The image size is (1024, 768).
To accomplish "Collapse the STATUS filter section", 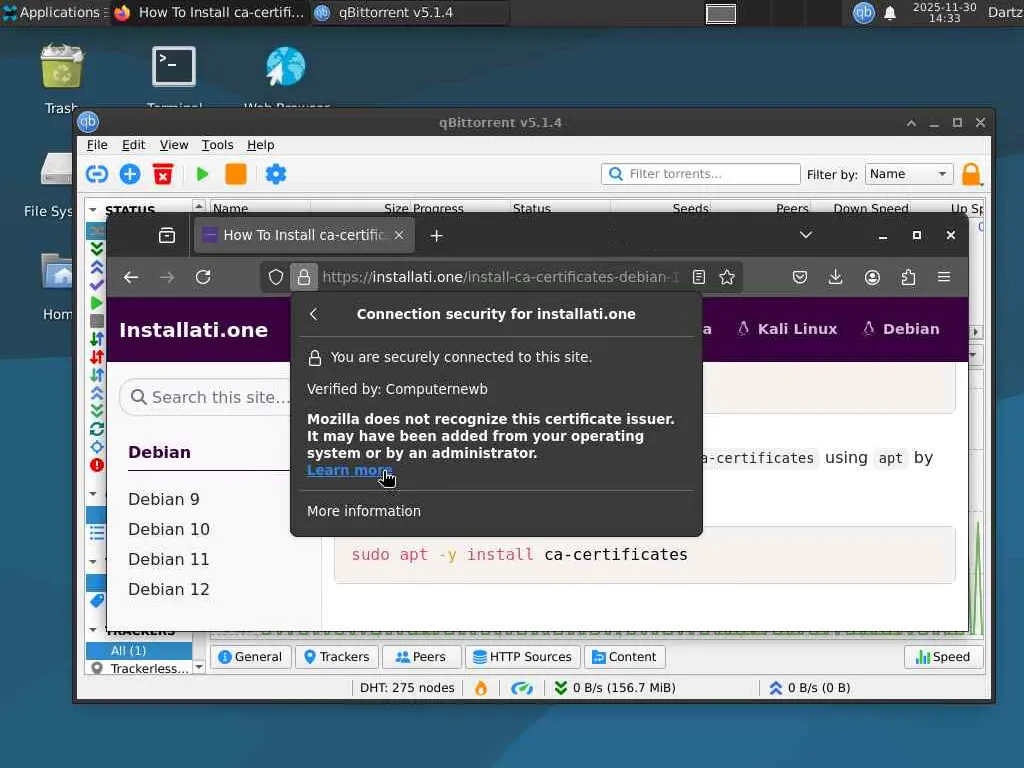I will [93, 210].
